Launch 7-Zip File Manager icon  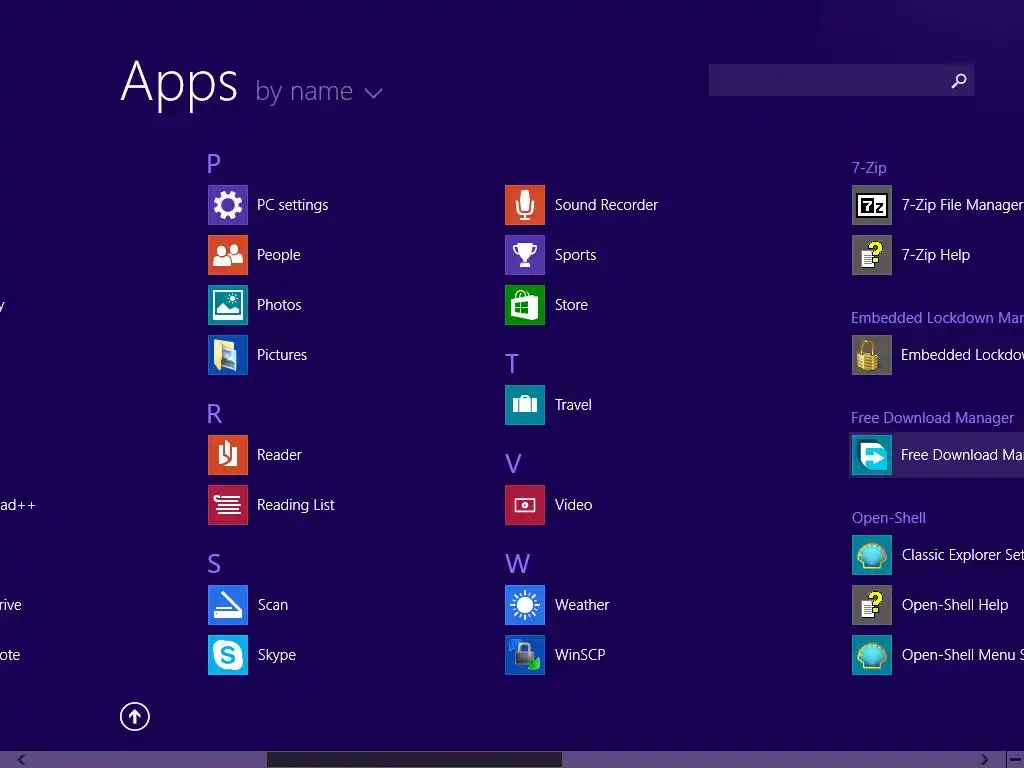[871, 205]
